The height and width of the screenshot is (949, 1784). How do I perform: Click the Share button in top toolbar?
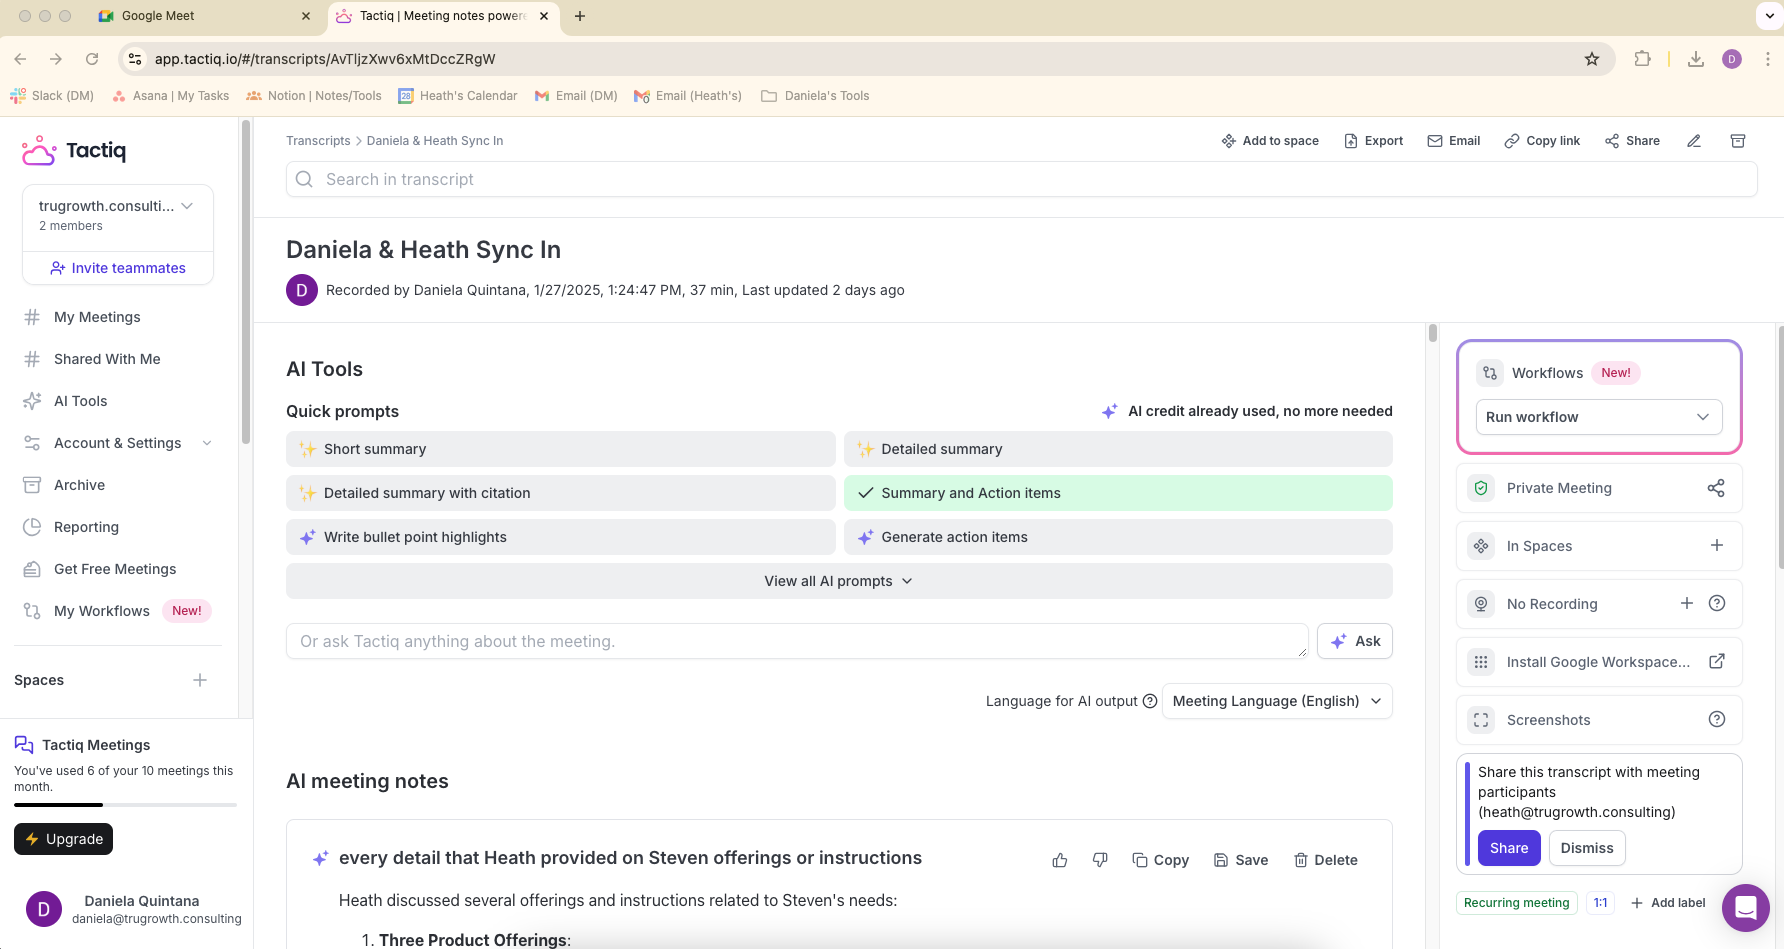[x=1632, y=141]
